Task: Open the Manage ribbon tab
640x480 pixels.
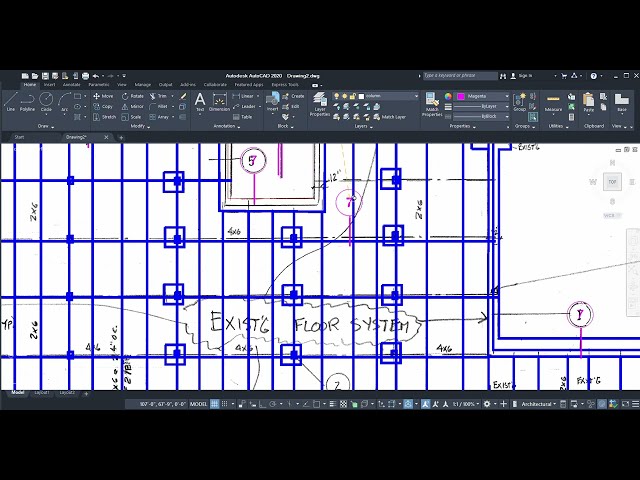Action: click(143, 85)
